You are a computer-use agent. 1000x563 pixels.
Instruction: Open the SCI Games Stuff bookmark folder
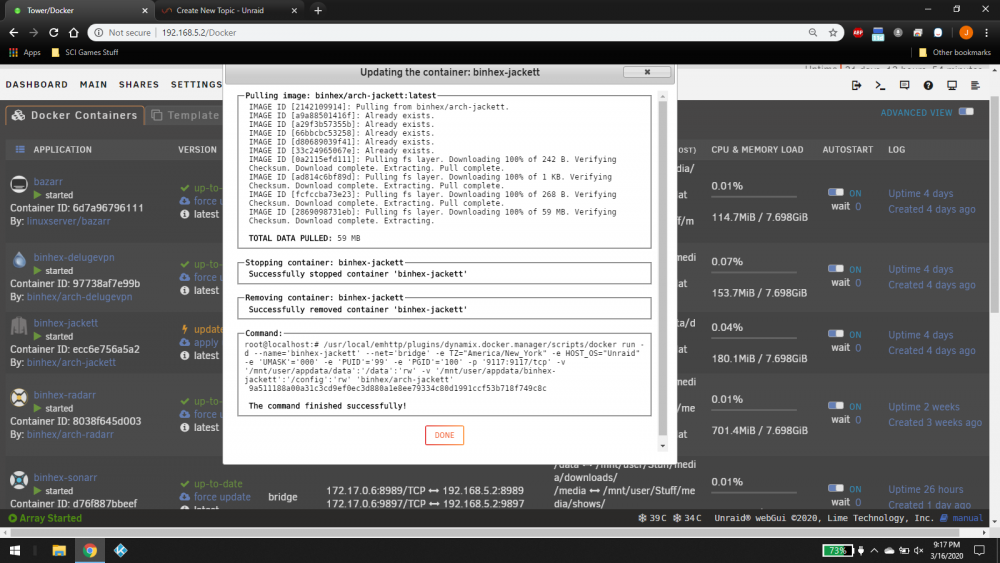(x=85, y=52)
